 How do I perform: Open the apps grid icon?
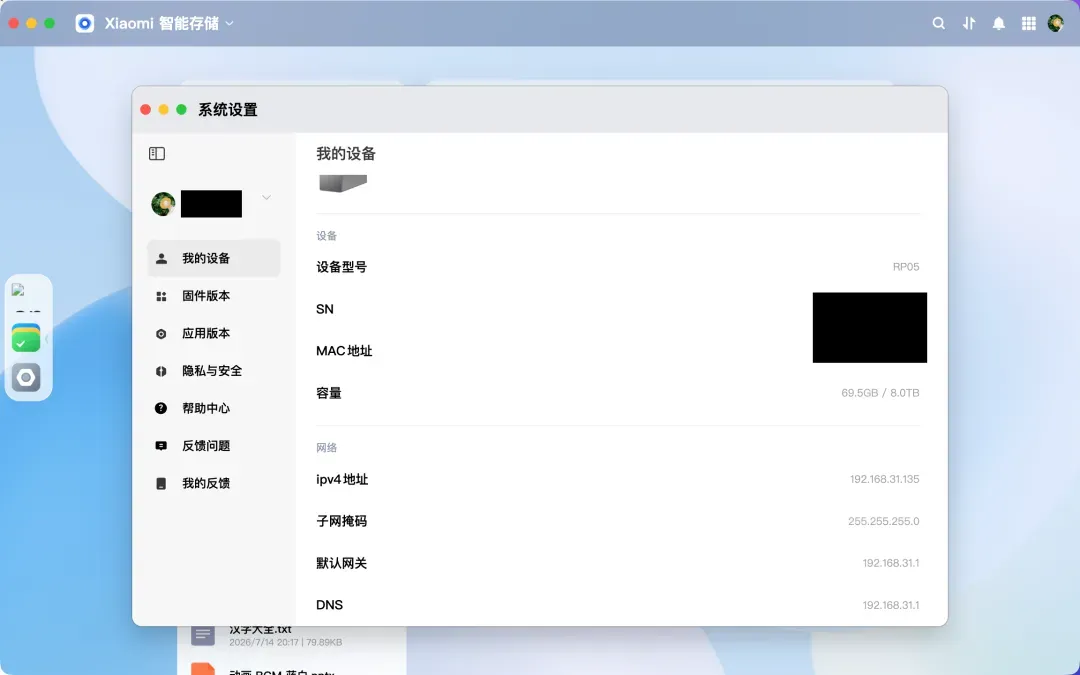1028,23
